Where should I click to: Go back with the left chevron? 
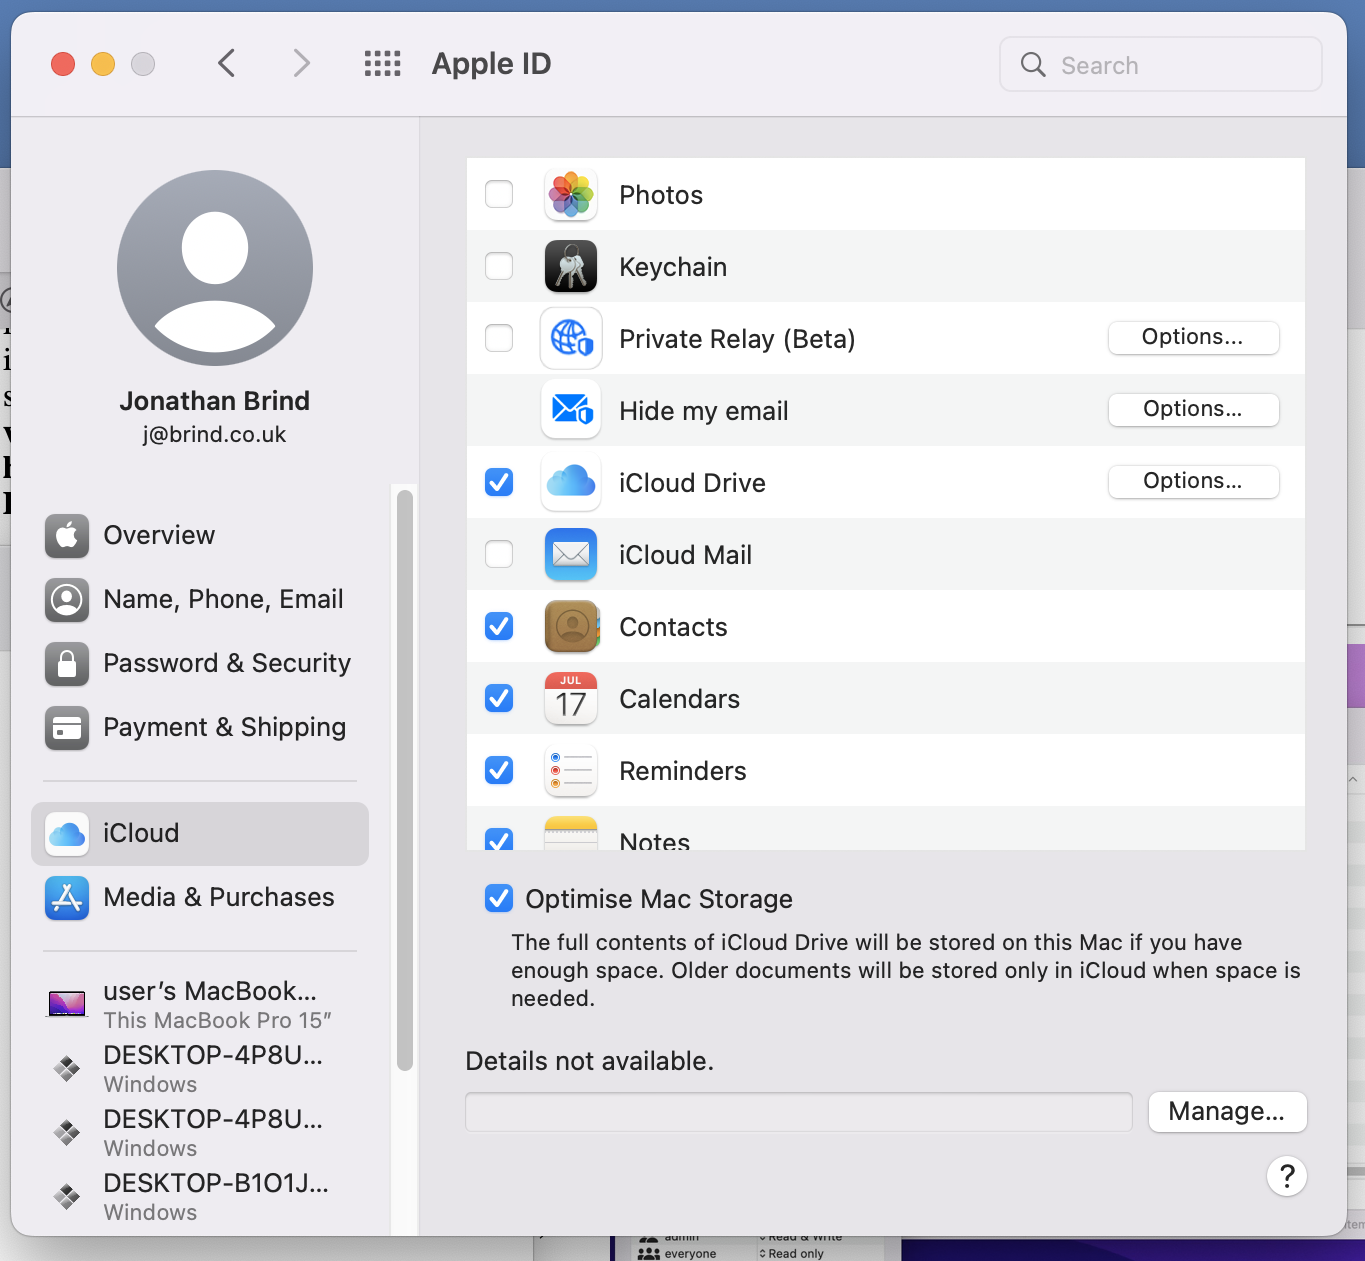[x=227, y=64]
